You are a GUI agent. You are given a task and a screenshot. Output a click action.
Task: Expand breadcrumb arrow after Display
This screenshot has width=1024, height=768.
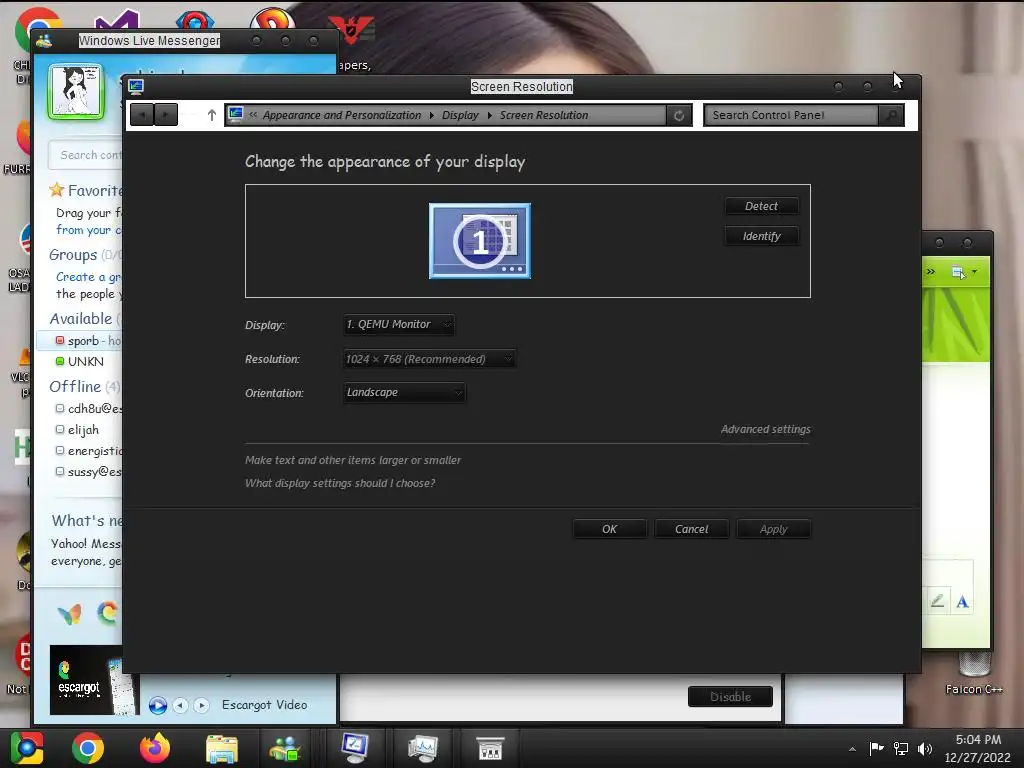pyautogui.click(x=489, y=116)
